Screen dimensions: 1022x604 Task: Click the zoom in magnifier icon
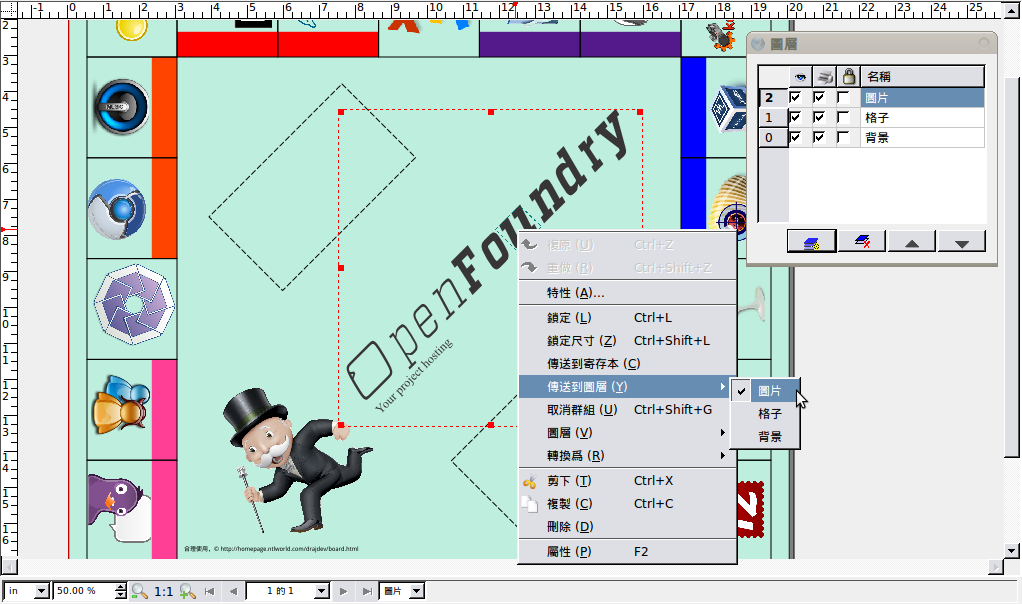[188, 591]
